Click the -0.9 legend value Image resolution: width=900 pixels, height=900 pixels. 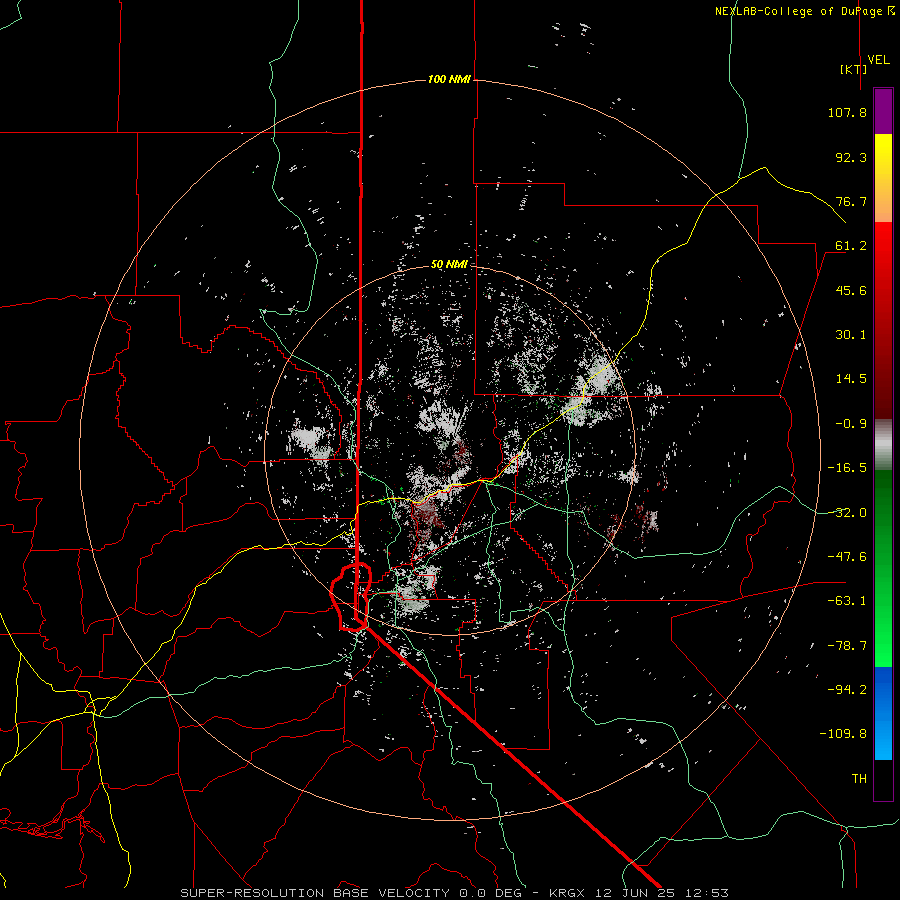click(851, 424)
